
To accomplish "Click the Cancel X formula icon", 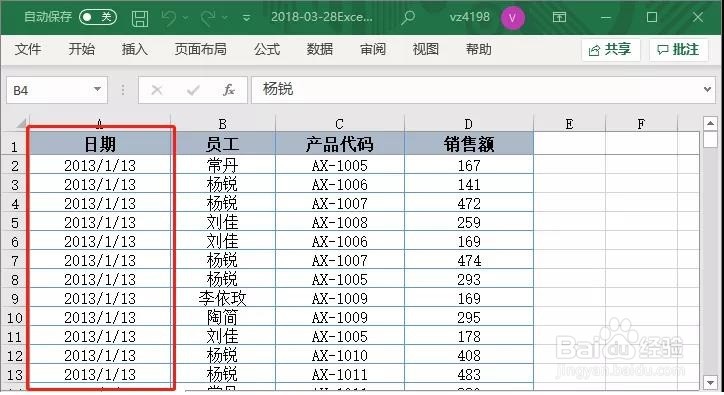I will click(157, 90).
